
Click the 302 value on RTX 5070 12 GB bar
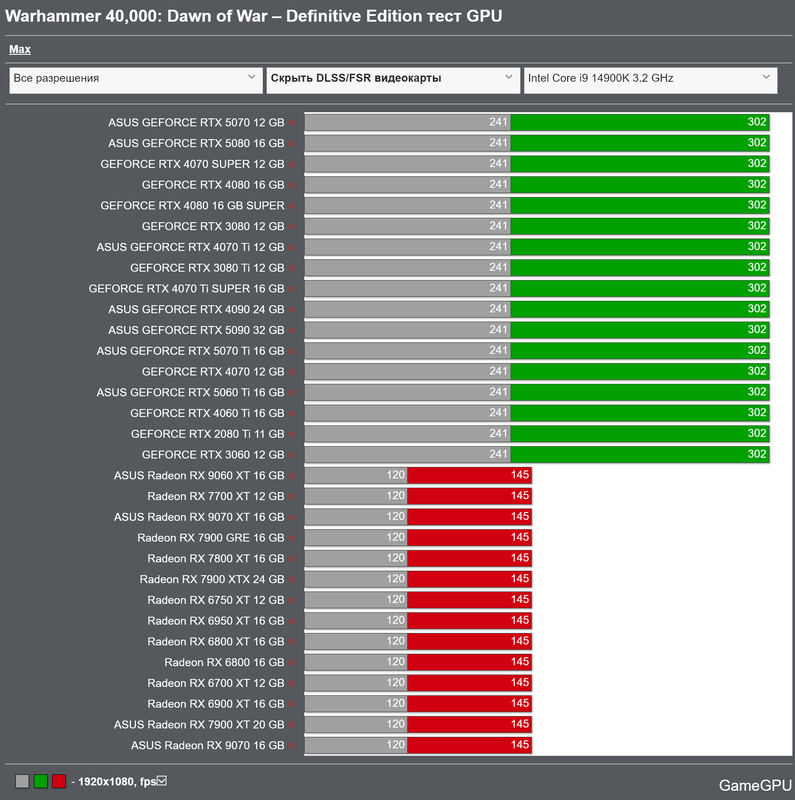[757, 122]
